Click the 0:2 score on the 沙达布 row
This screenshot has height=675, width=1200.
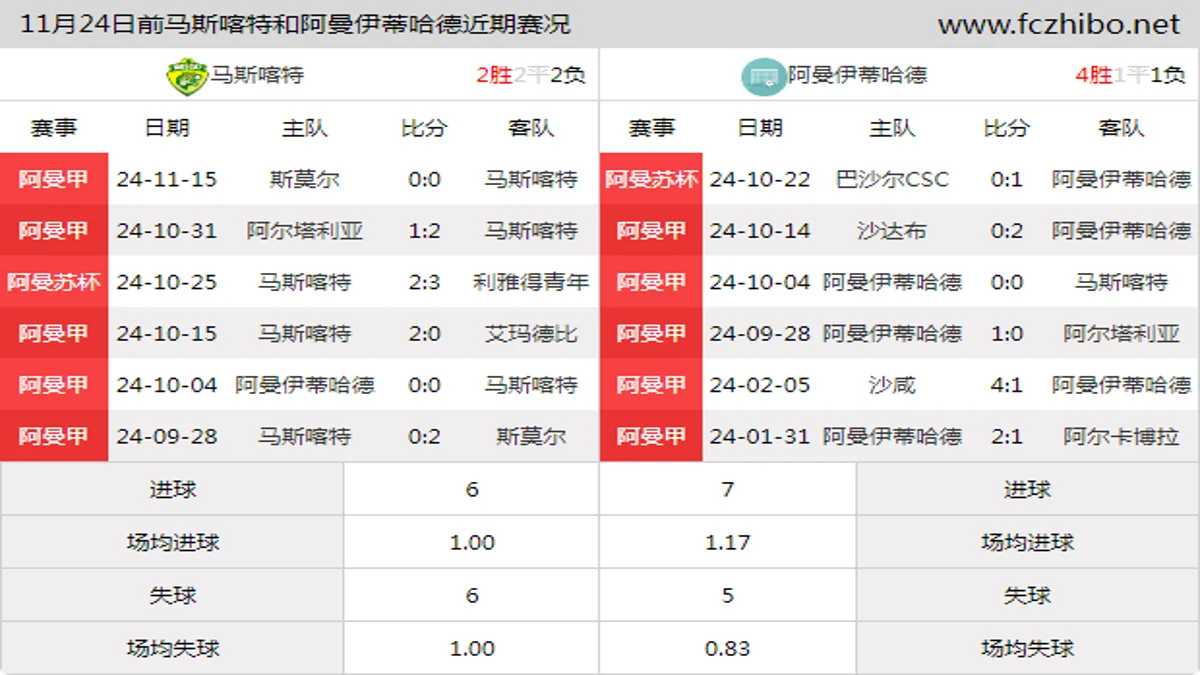point(1007,231)
